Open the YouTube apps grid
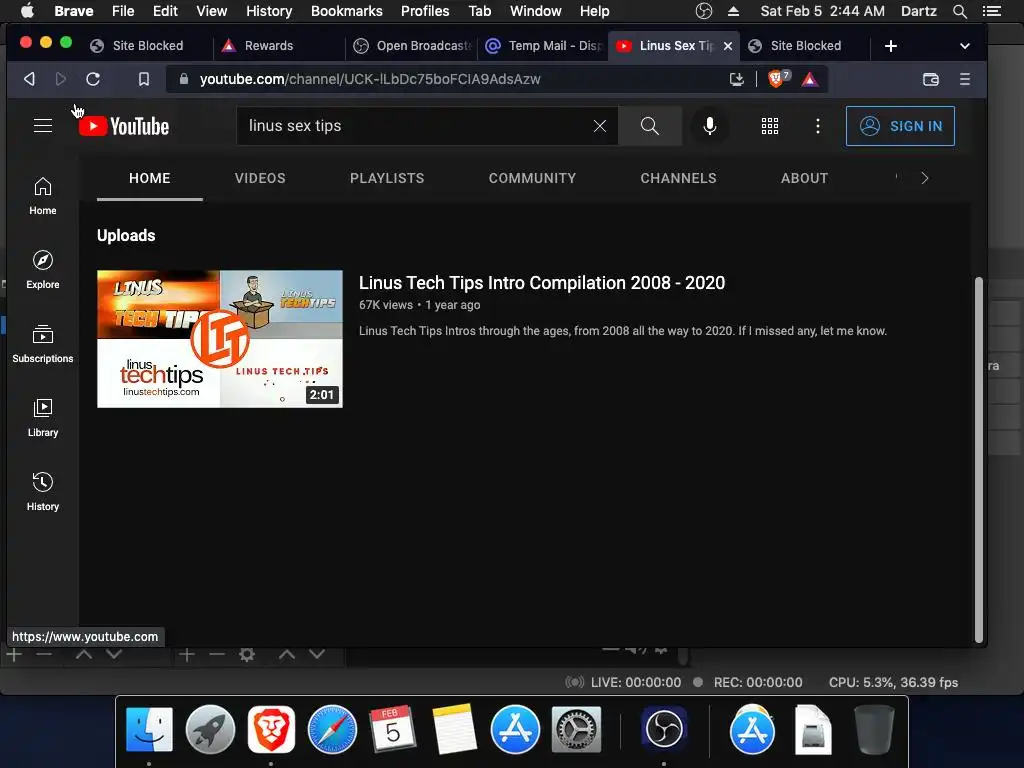This screenshot has width=1024, height=768. pyautogui.click(x=770, y=126)
